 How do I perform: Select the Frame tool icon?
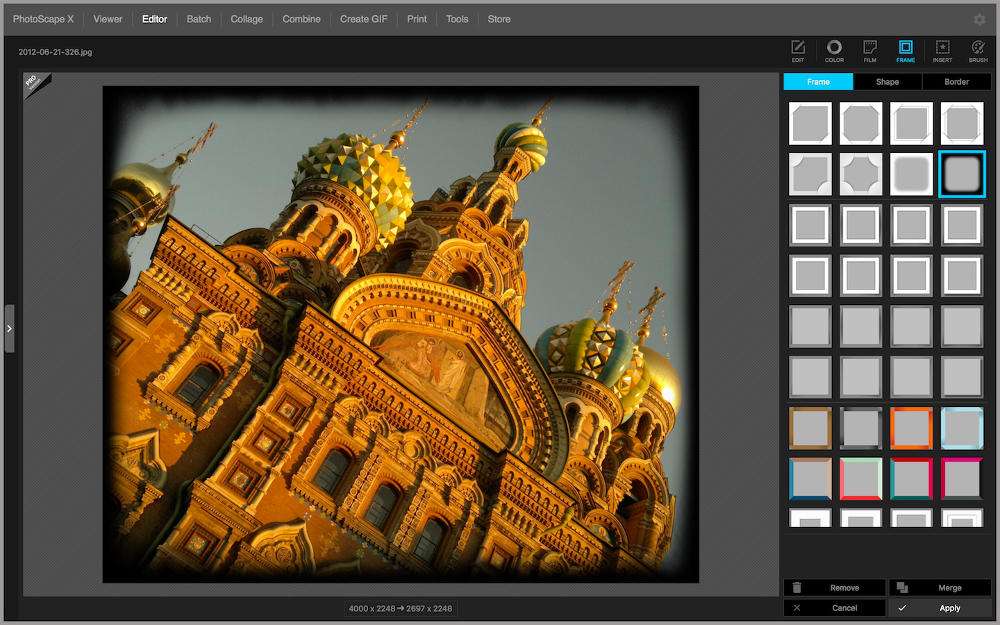pyautogui.click(x=905, y=50)
